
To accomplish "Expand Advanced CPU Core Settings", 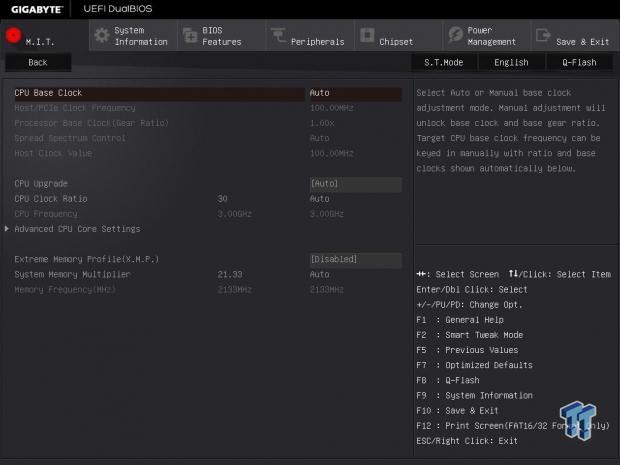I will coord(77,229).
